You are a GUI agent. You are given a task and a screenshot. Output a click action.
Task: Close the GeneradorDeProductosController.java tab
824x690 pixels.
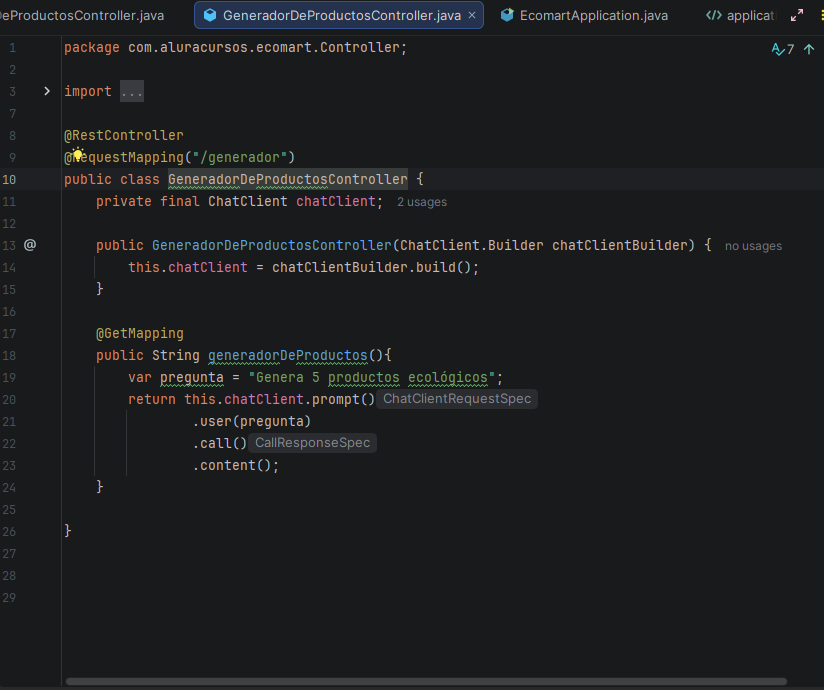coord(472,16)
